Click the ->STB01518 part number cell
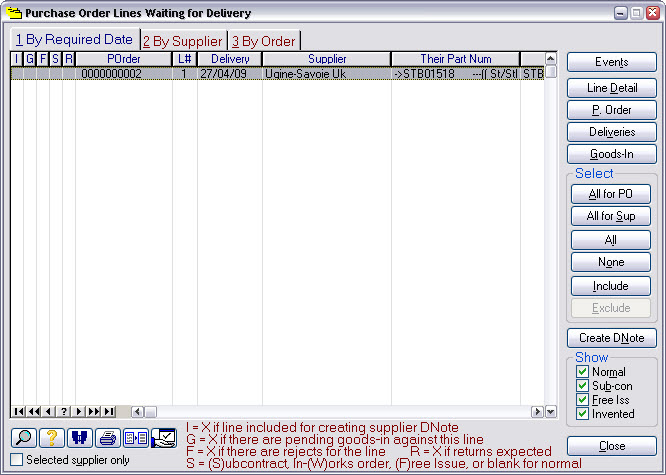This screenshot has height=475, width=666. [x=456, y=74]
